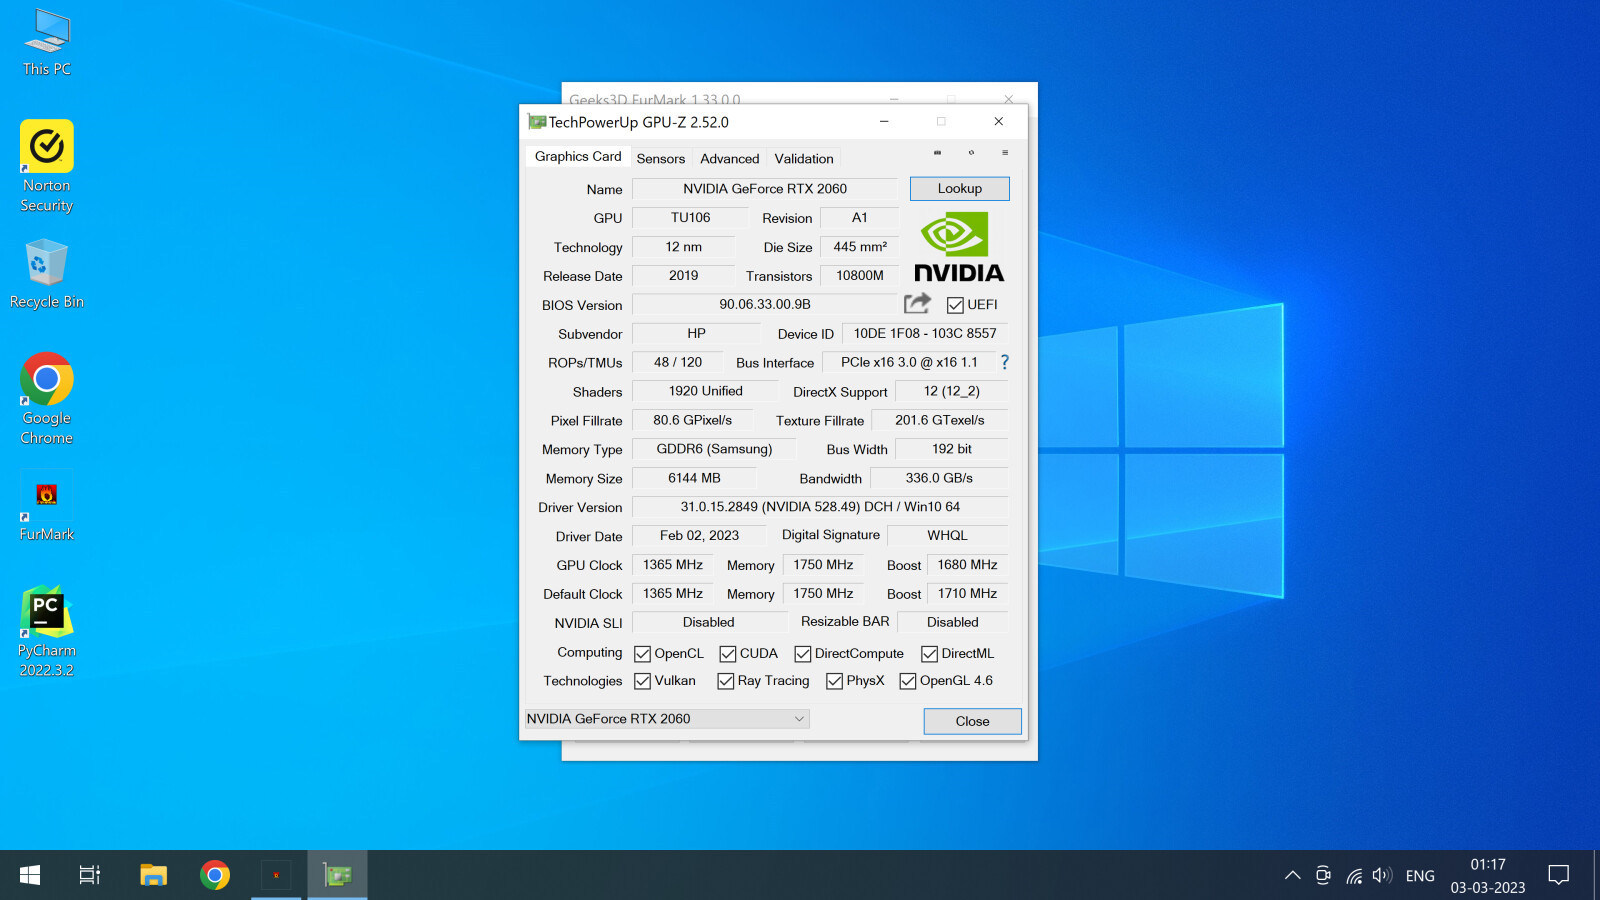Image resolution: width=1600 pixels, height=900 pixels.
Task: Select PyCharm 2022.3.2 desktop shortcut
Action: coord(47,631)
